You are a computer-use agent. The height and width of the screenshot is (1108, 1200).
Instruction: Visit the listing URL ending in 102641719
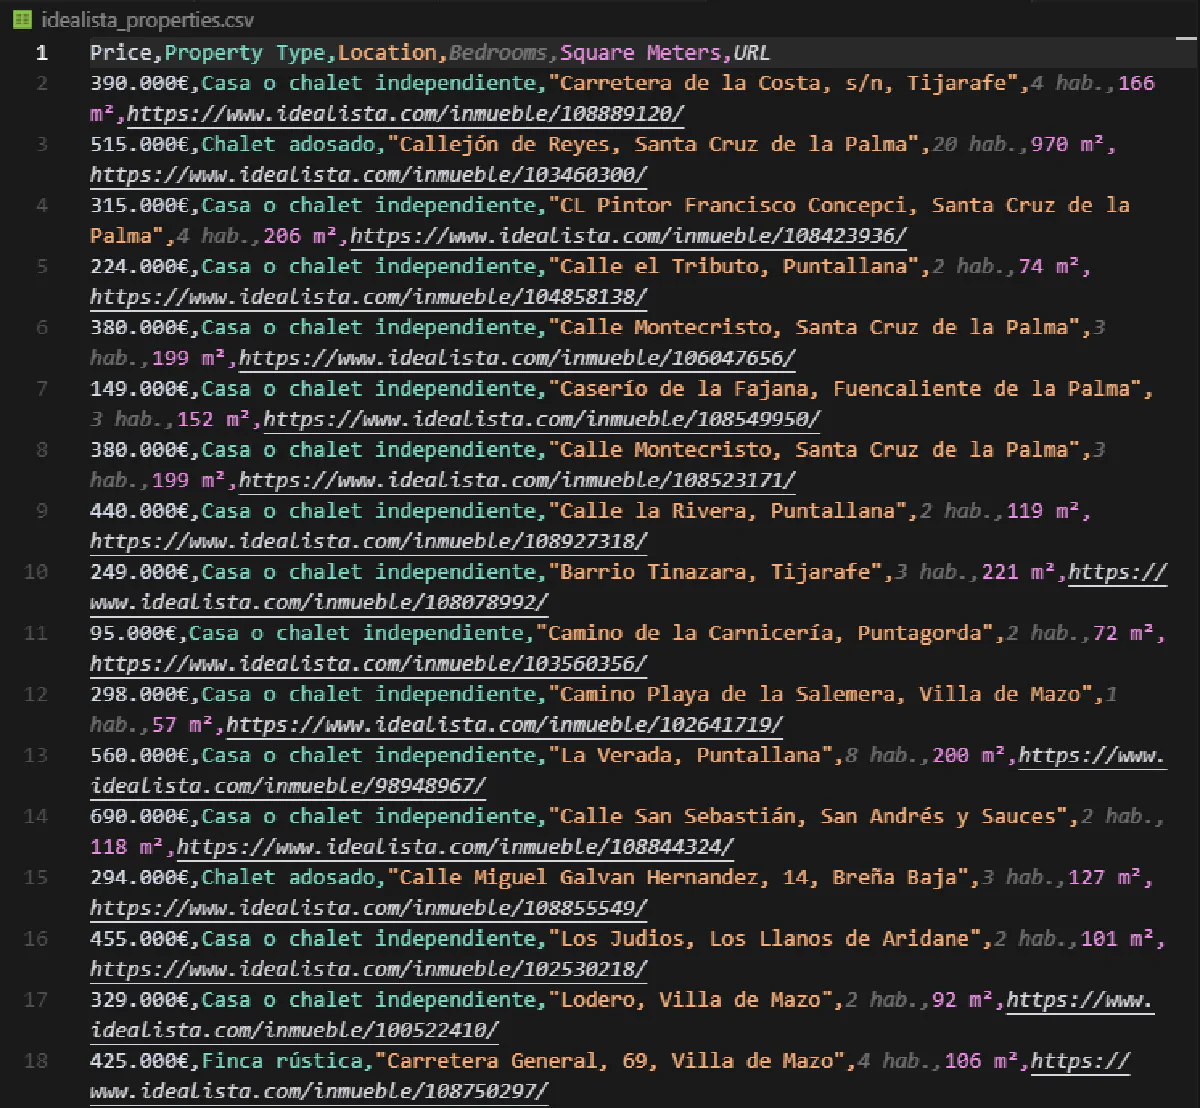[505, 724]
